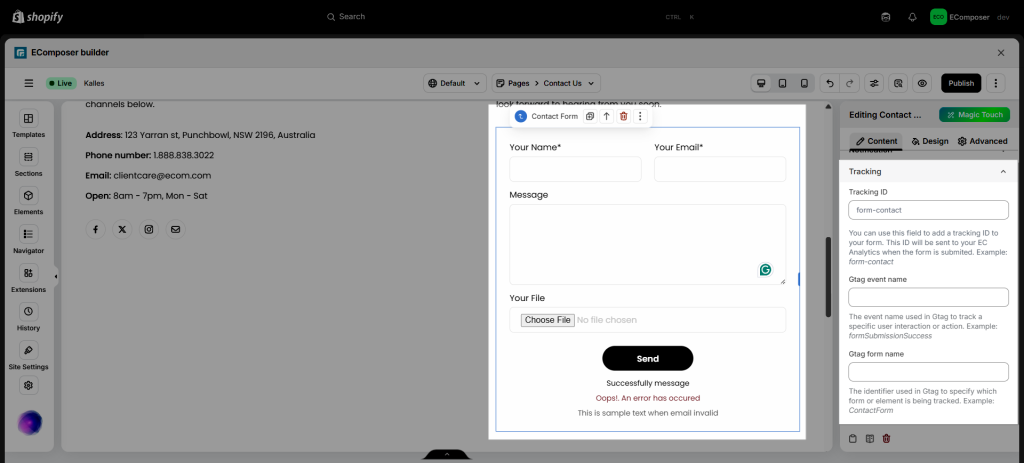
Task: Open the Extensions panel
Action: (28, 279)
